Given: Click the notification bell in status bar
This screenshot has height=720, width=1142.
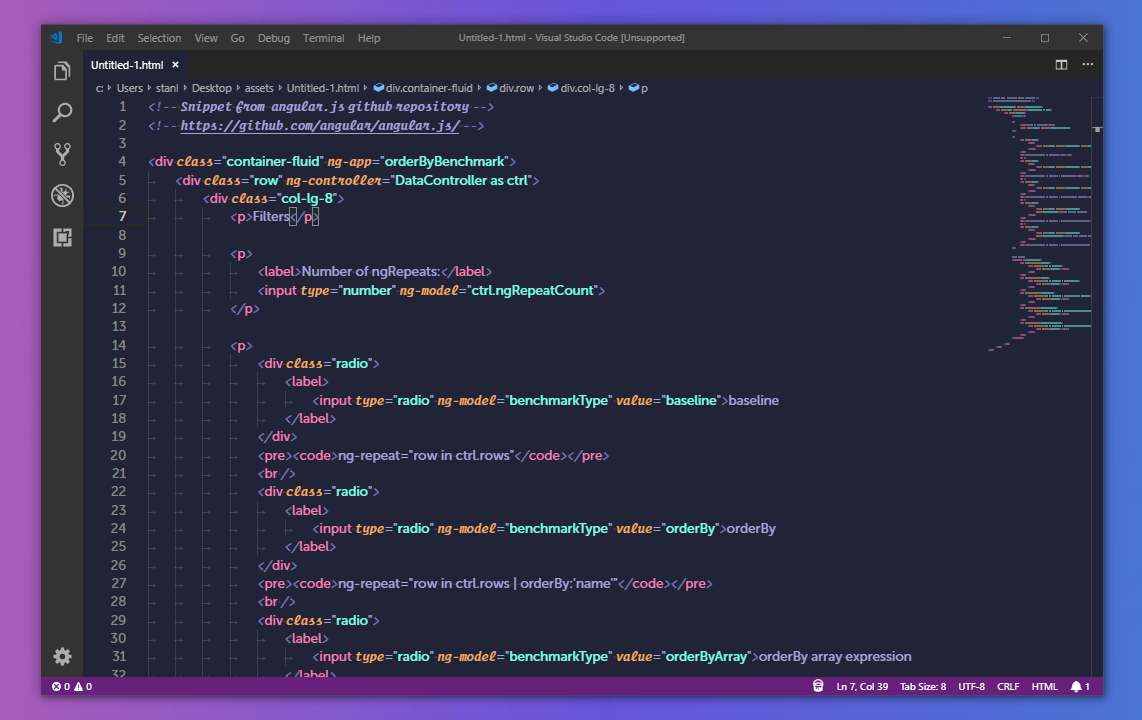Looking at the screenshot, I should tap(1080, 687).
